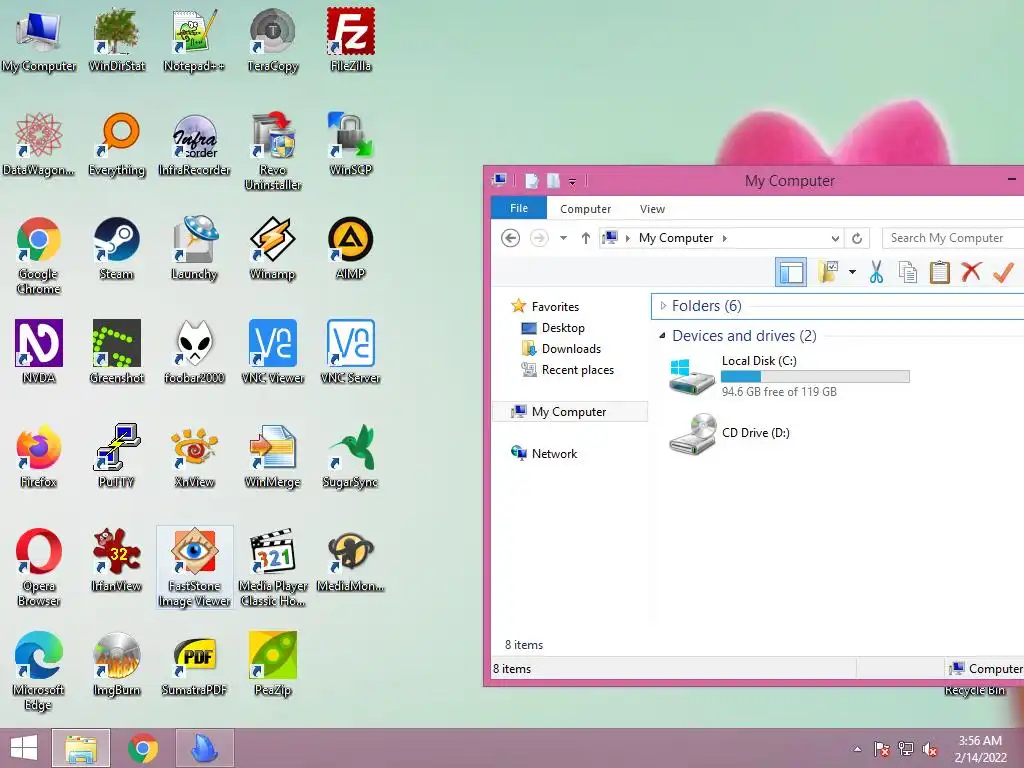The width and height of the screenshot is (1024, 768).
Task: Click Local Disk C usage bar
Action: 815,376
